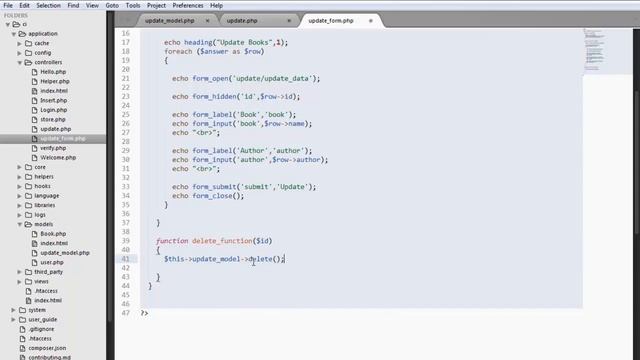Image resolution: width=640 pixels, height=360 pixels.
Task: Expand the cache folder
Action: [20, 43]
